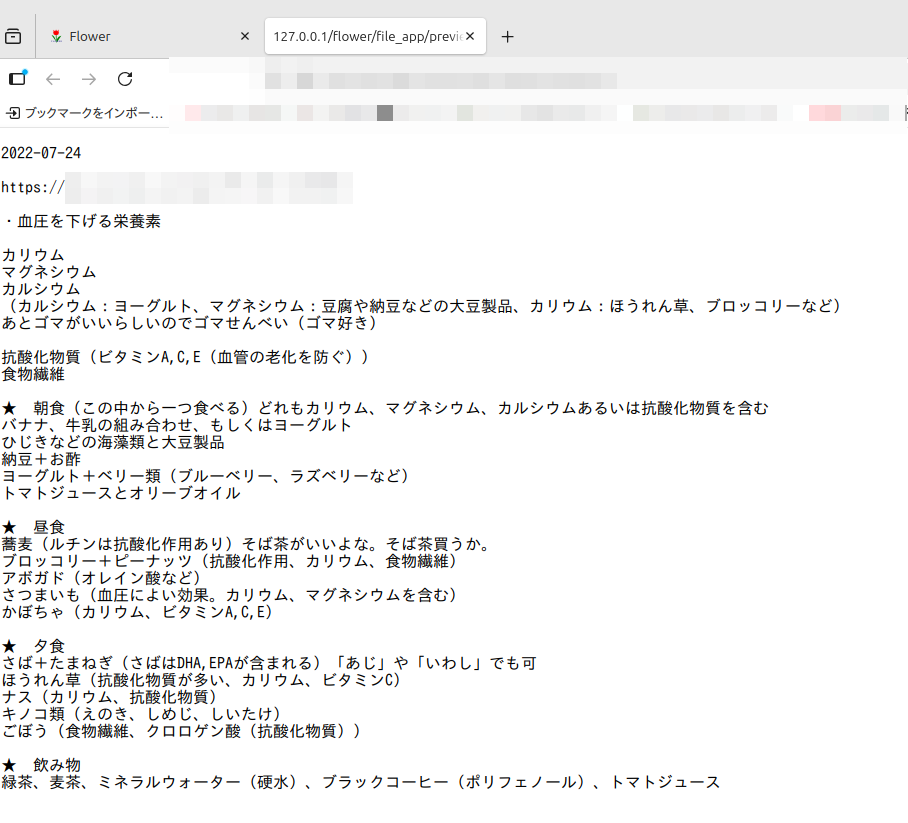908x823 pixels.
Task: Go back to the previous page
Action: [53, 79]
